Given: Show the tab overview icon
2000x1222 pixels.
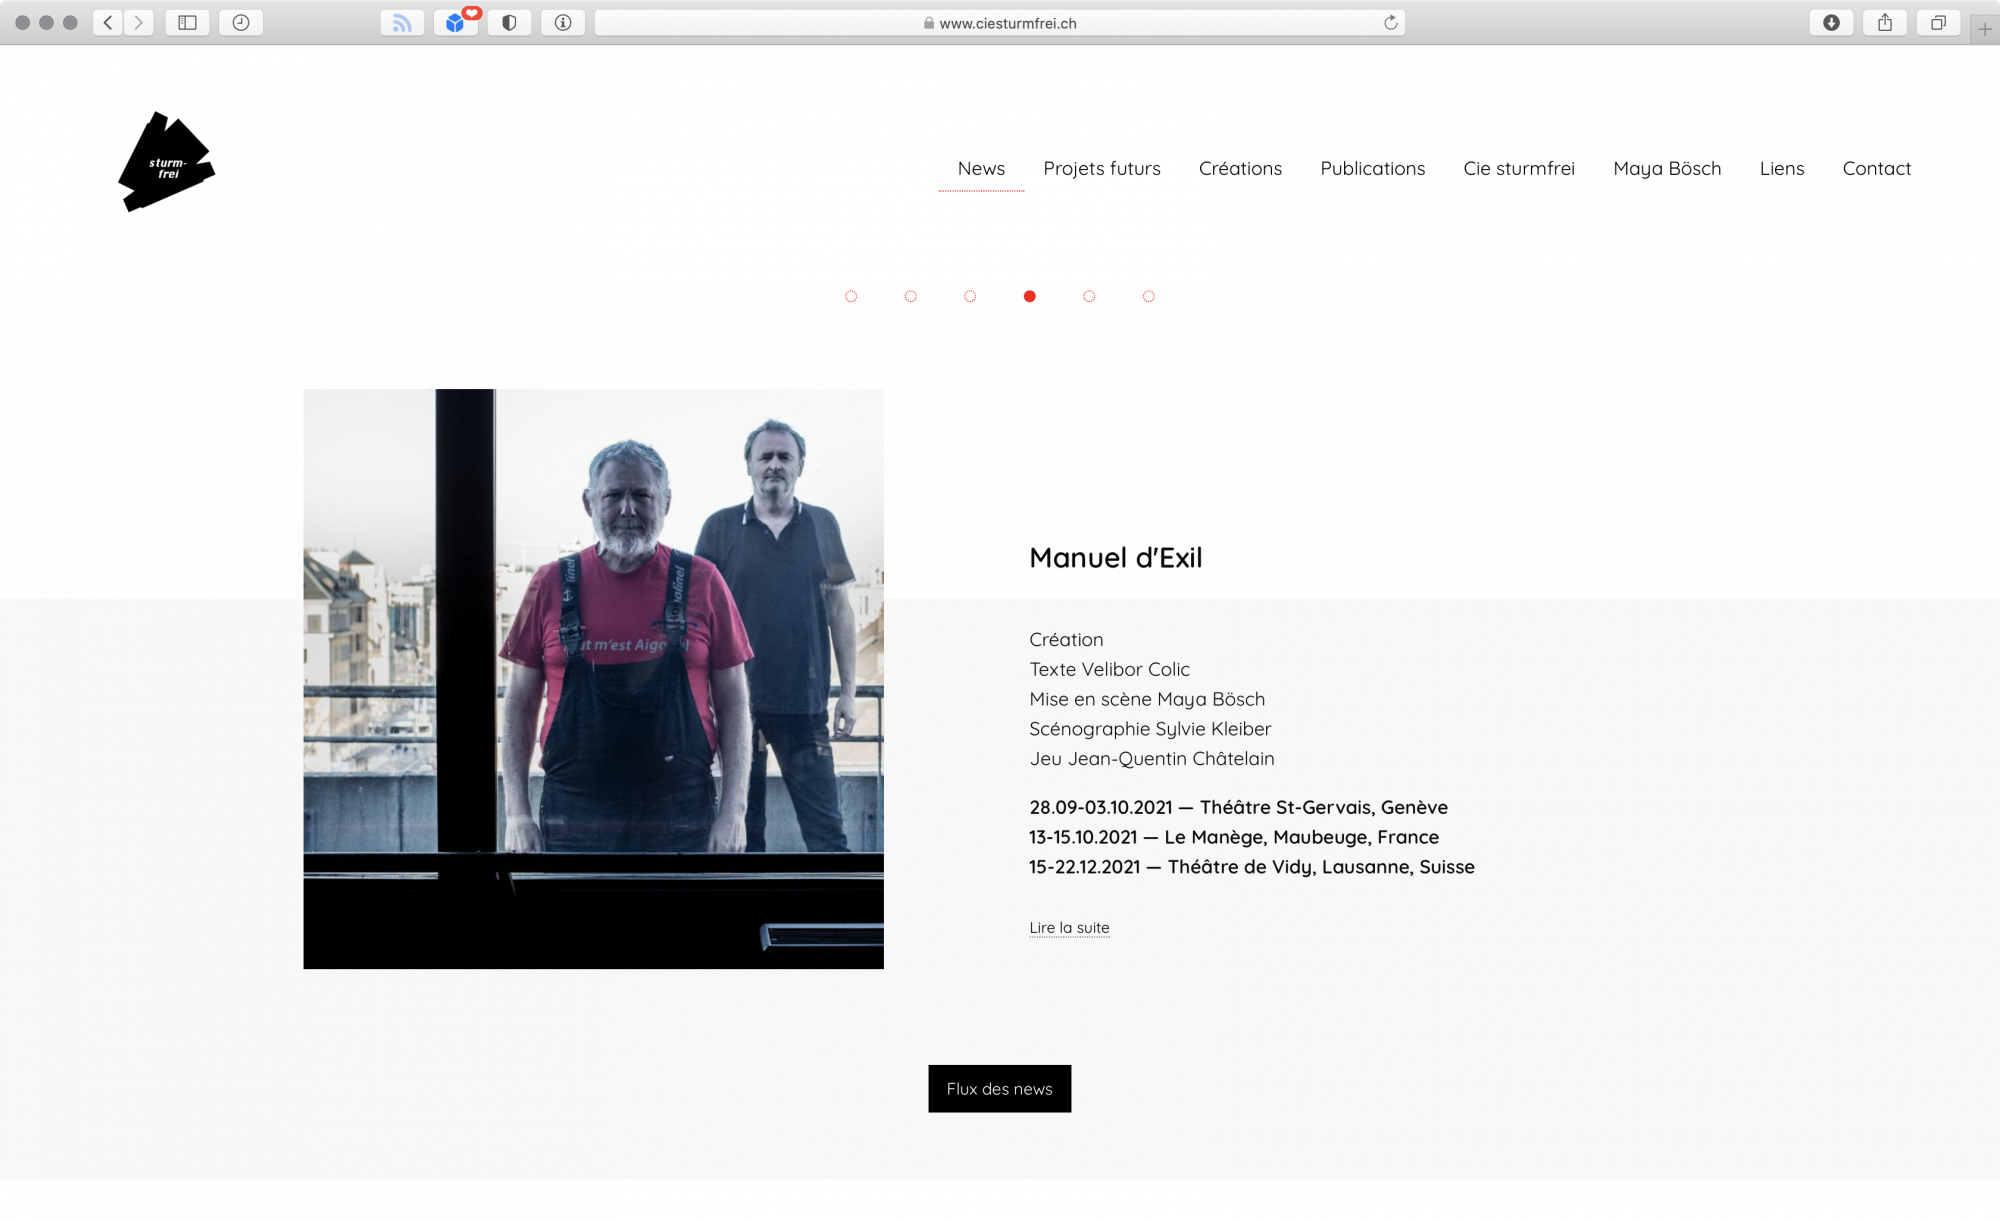Looking at the screenshot, I should [1938, 22].
